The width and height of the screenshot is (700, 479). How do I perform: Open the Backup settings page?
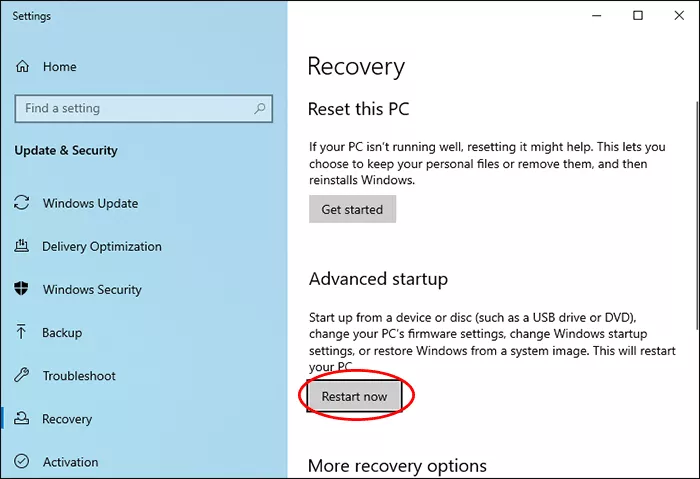[62, 332]
